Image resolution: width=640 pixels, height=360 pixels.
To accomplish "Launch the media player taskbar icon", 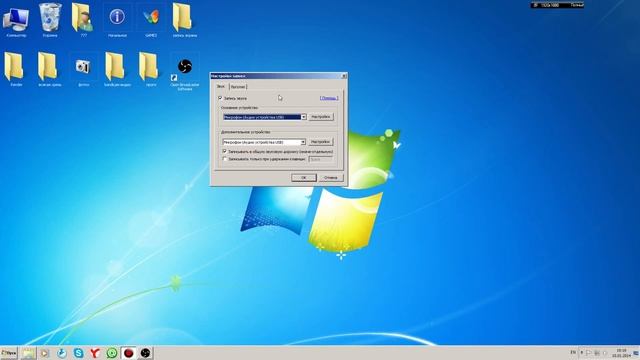I will (x=44, y=353).
